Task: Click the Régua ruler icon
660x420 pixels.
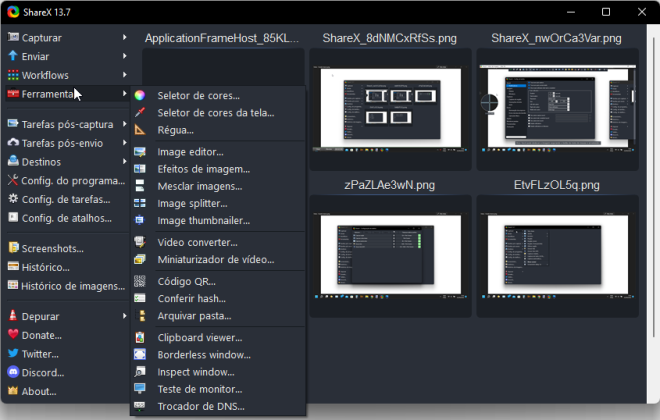Action: [x=140, y=130]
